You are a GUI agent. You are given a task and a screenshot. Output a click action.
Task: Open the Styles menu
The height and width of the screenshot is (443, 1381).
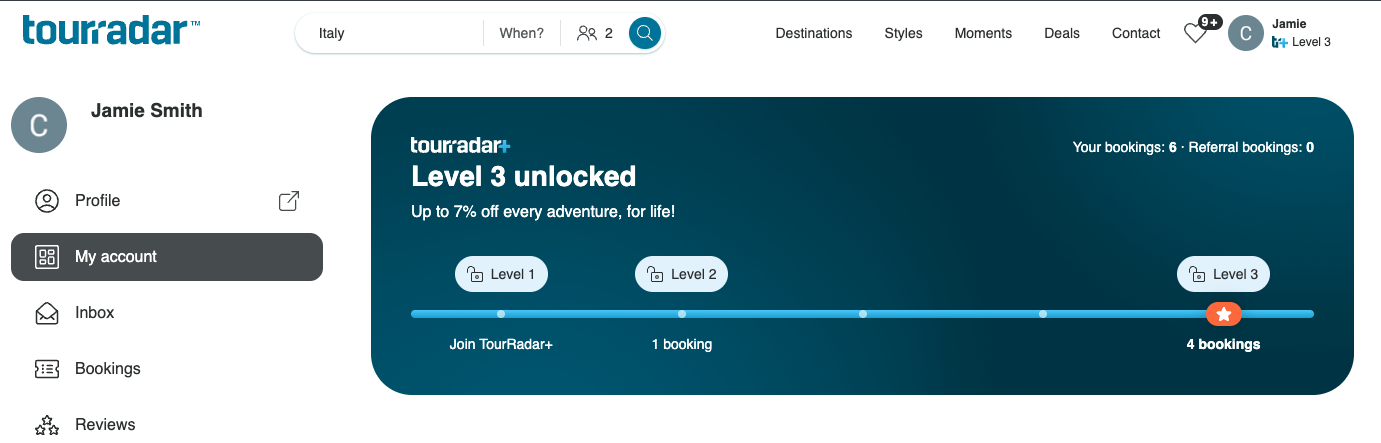(903, 33)
